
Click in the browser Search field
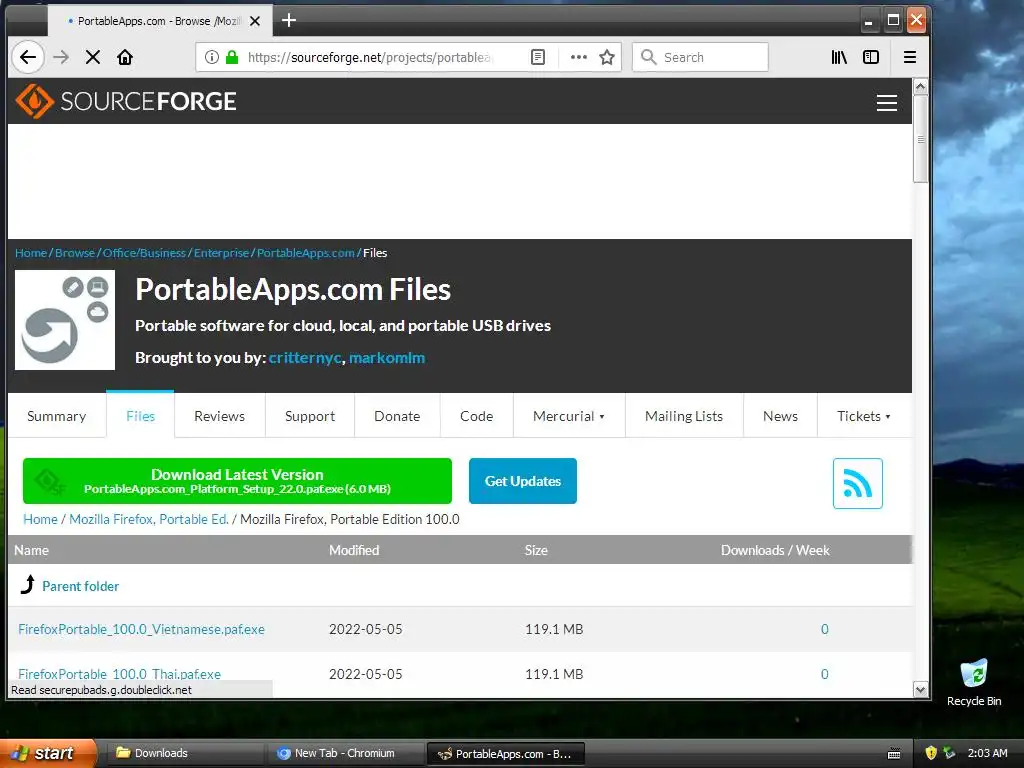click(700, 57)
